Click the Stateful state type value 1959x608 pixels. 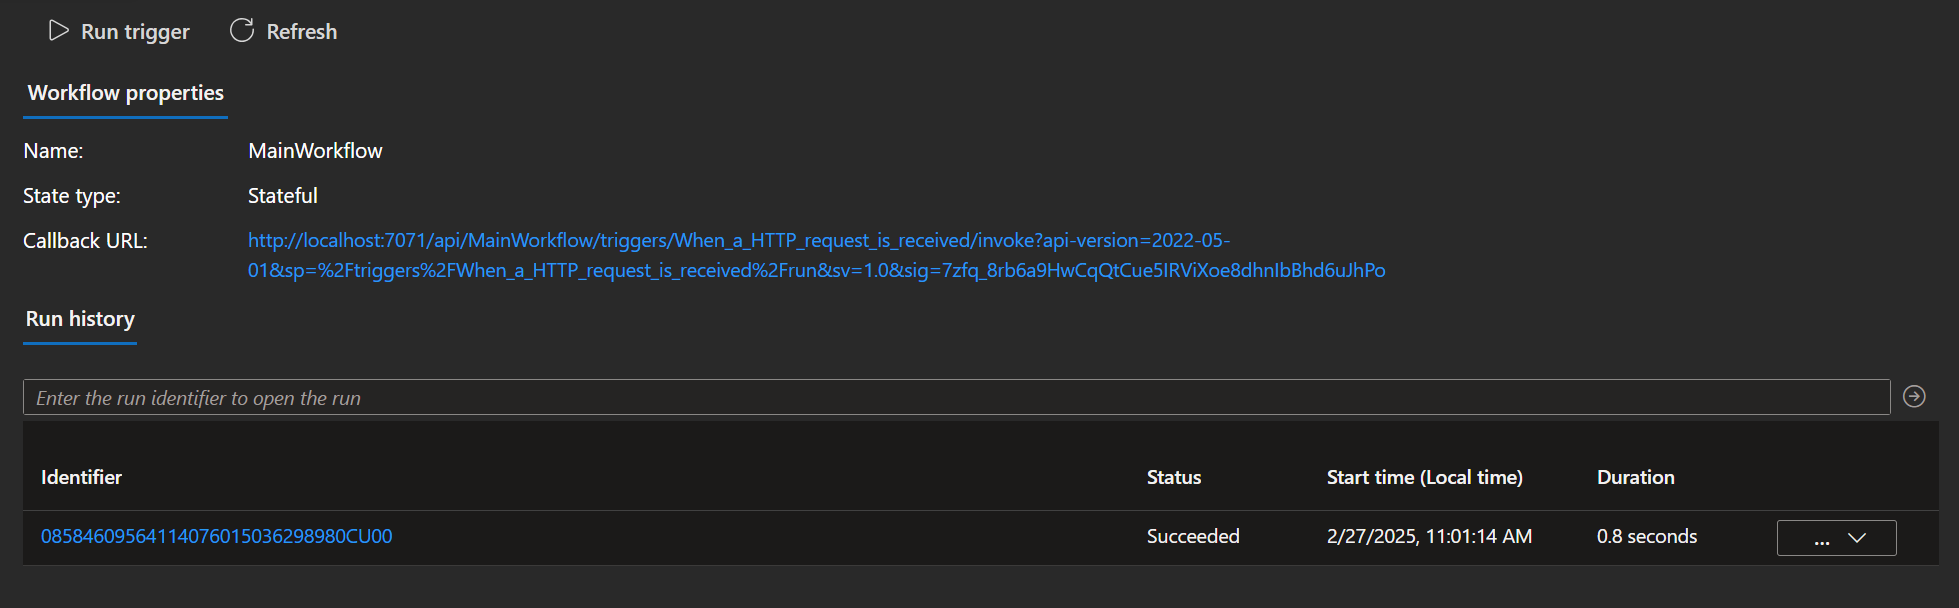click(x=282, y=196)
